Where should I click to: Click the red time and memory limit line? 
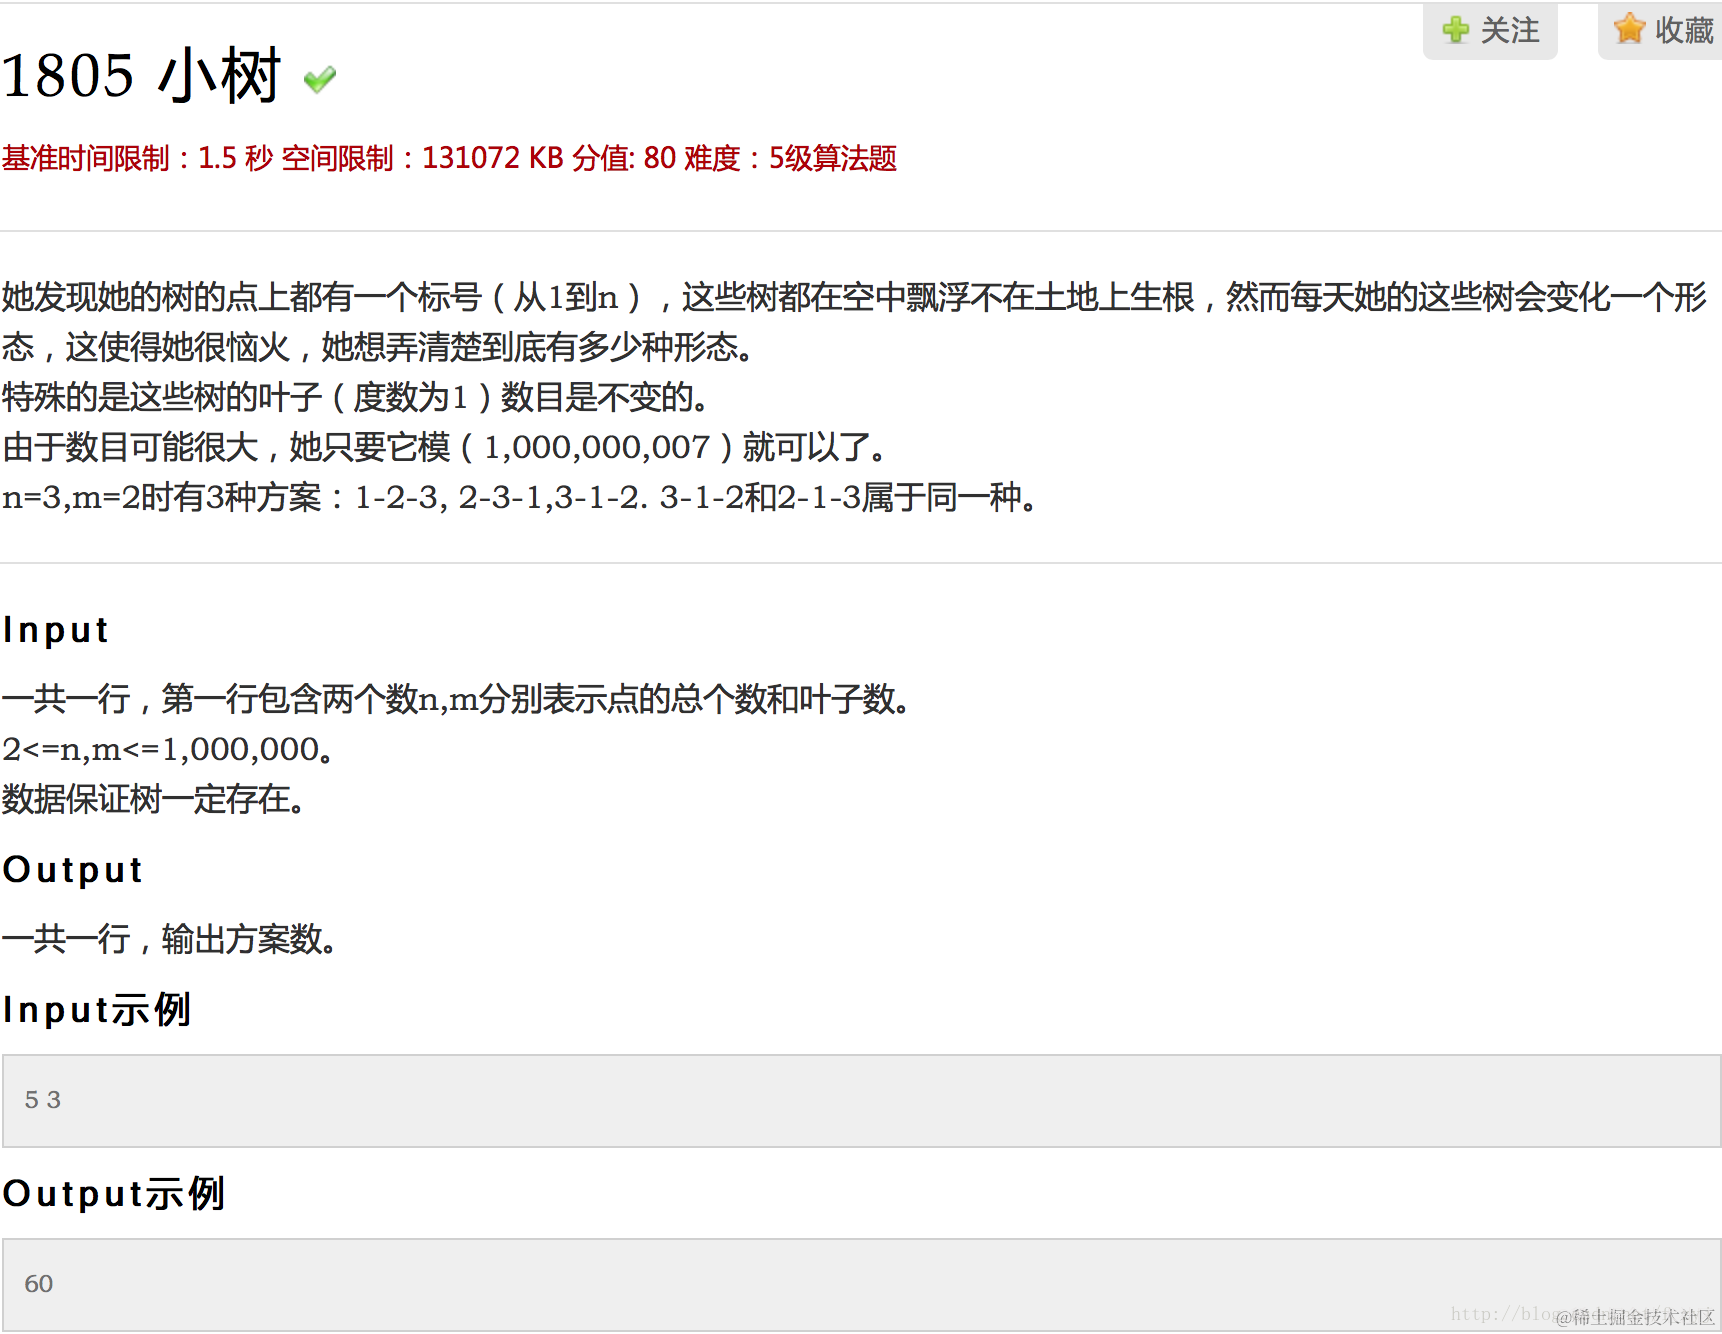(449, 158)
